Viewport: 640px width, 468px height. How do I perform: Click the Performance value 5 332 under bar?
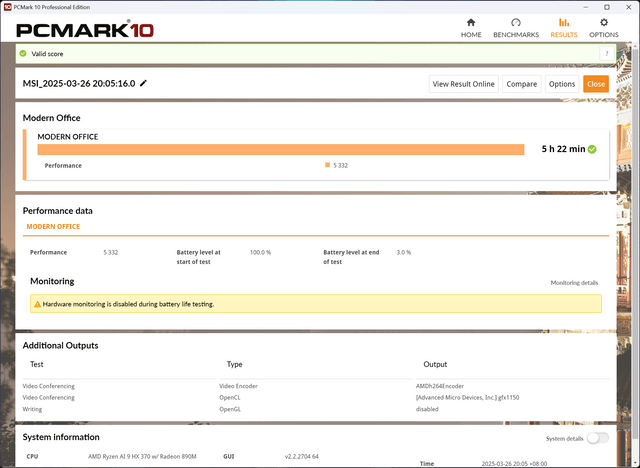tap(340, 165)
